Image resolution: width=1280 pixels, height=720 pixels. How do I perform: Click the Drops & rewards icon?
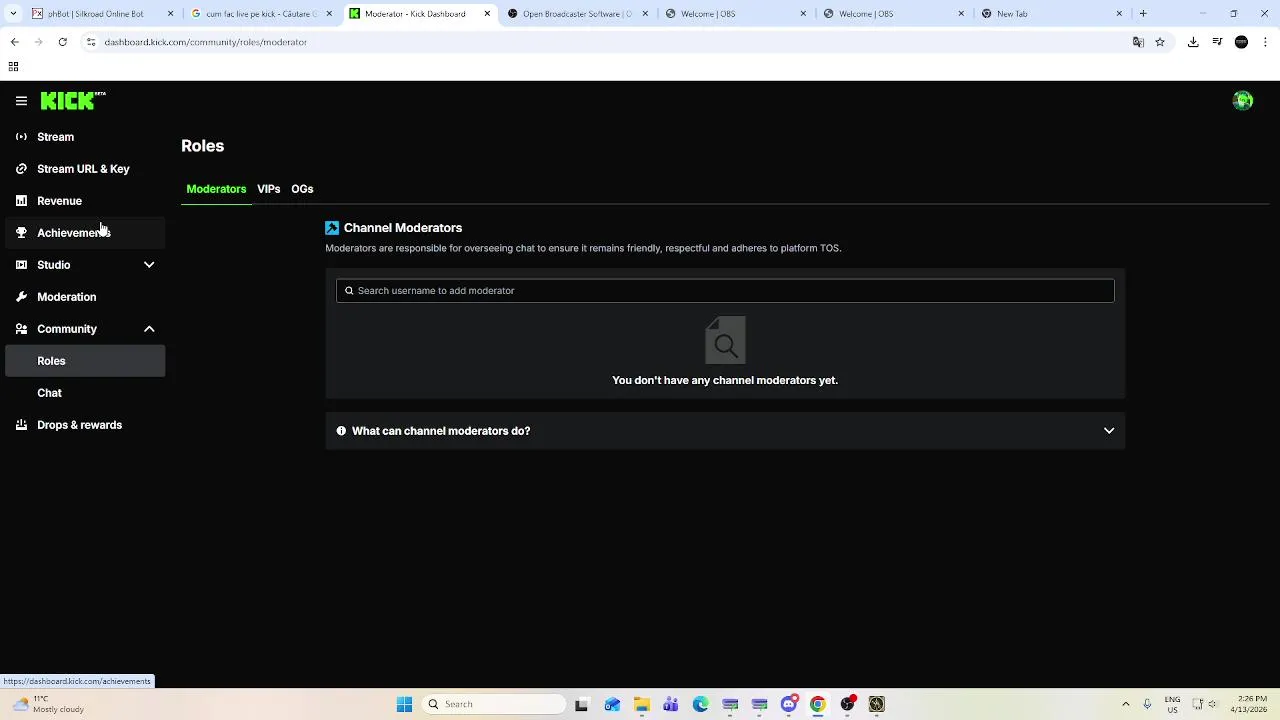(21, 425)
